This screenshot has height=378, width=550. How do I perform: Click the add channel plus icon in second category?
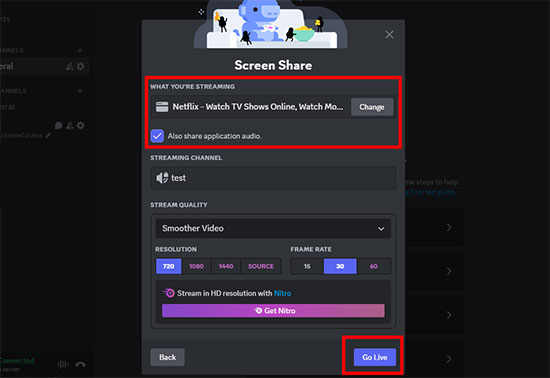click(80, 91)
